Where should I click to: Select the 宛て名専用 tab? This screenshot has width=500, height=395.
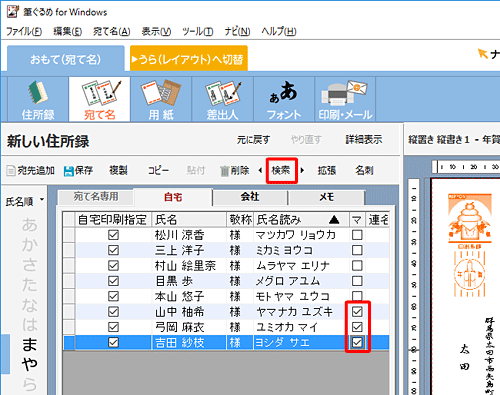[x=96, y=197]
